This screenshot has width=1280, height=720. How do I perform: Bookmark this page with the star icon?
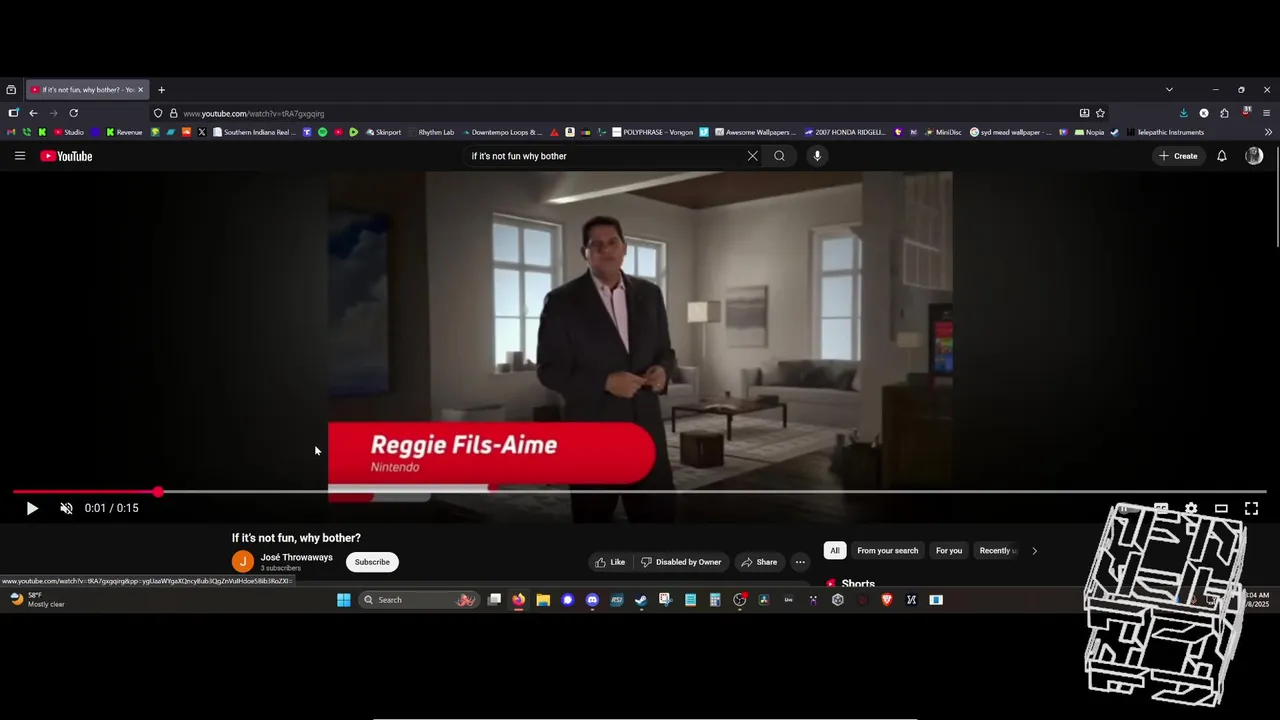click(1100, 113)
